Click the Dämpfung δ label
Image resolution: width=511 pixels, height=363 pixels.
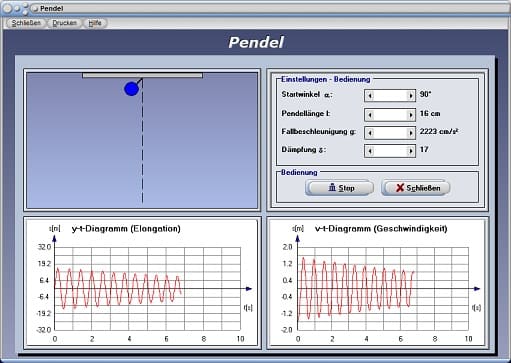[303, 150]
